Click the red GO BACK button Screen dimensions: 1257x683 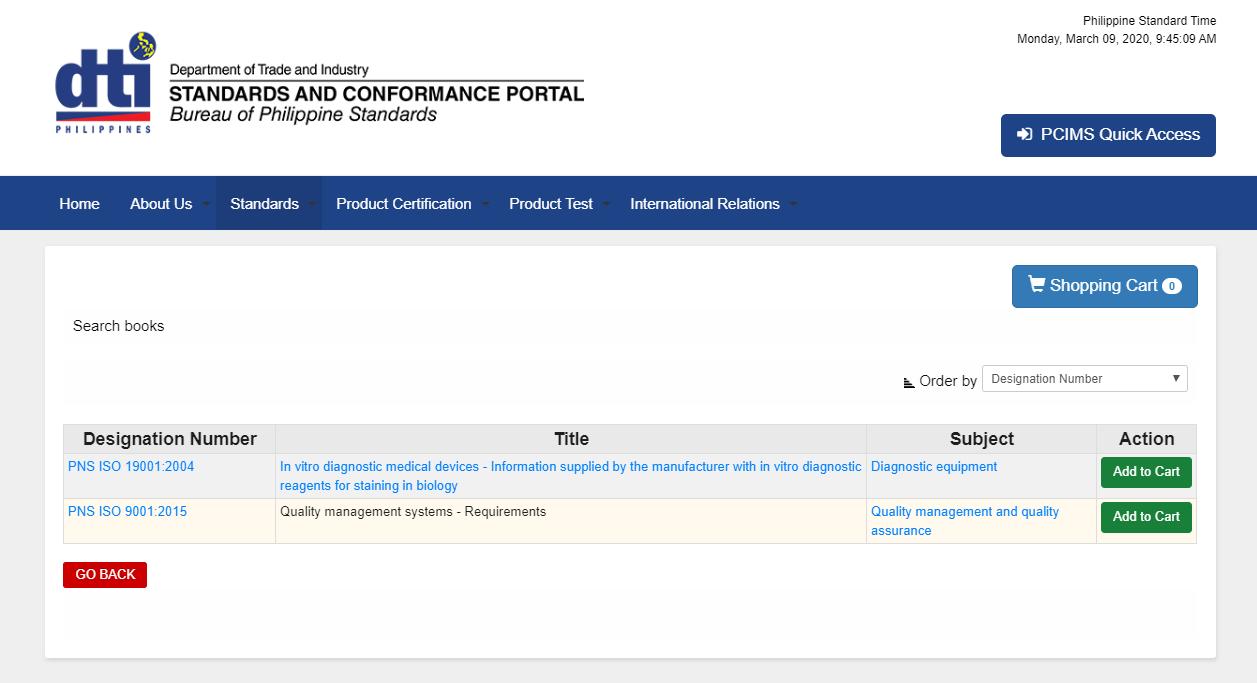pos(105,575)
